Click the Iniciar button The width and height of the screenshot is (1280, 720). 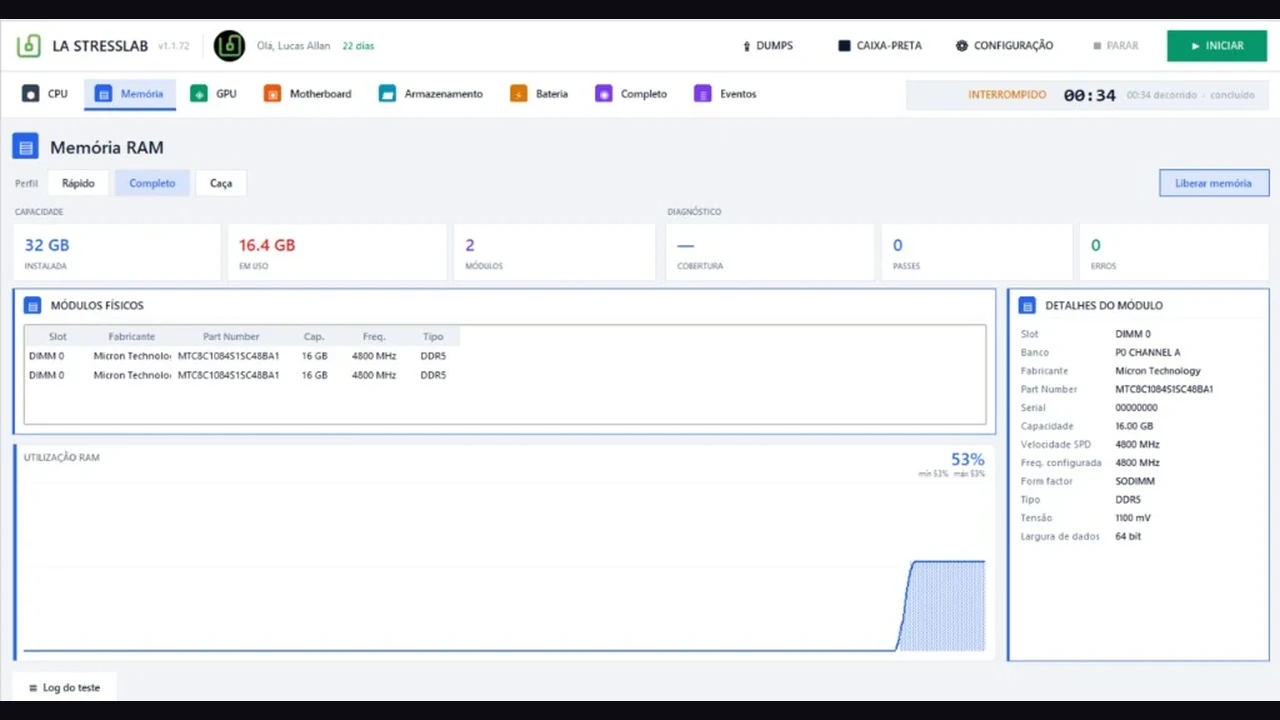pyautogui.click(x=1217, y=46)
